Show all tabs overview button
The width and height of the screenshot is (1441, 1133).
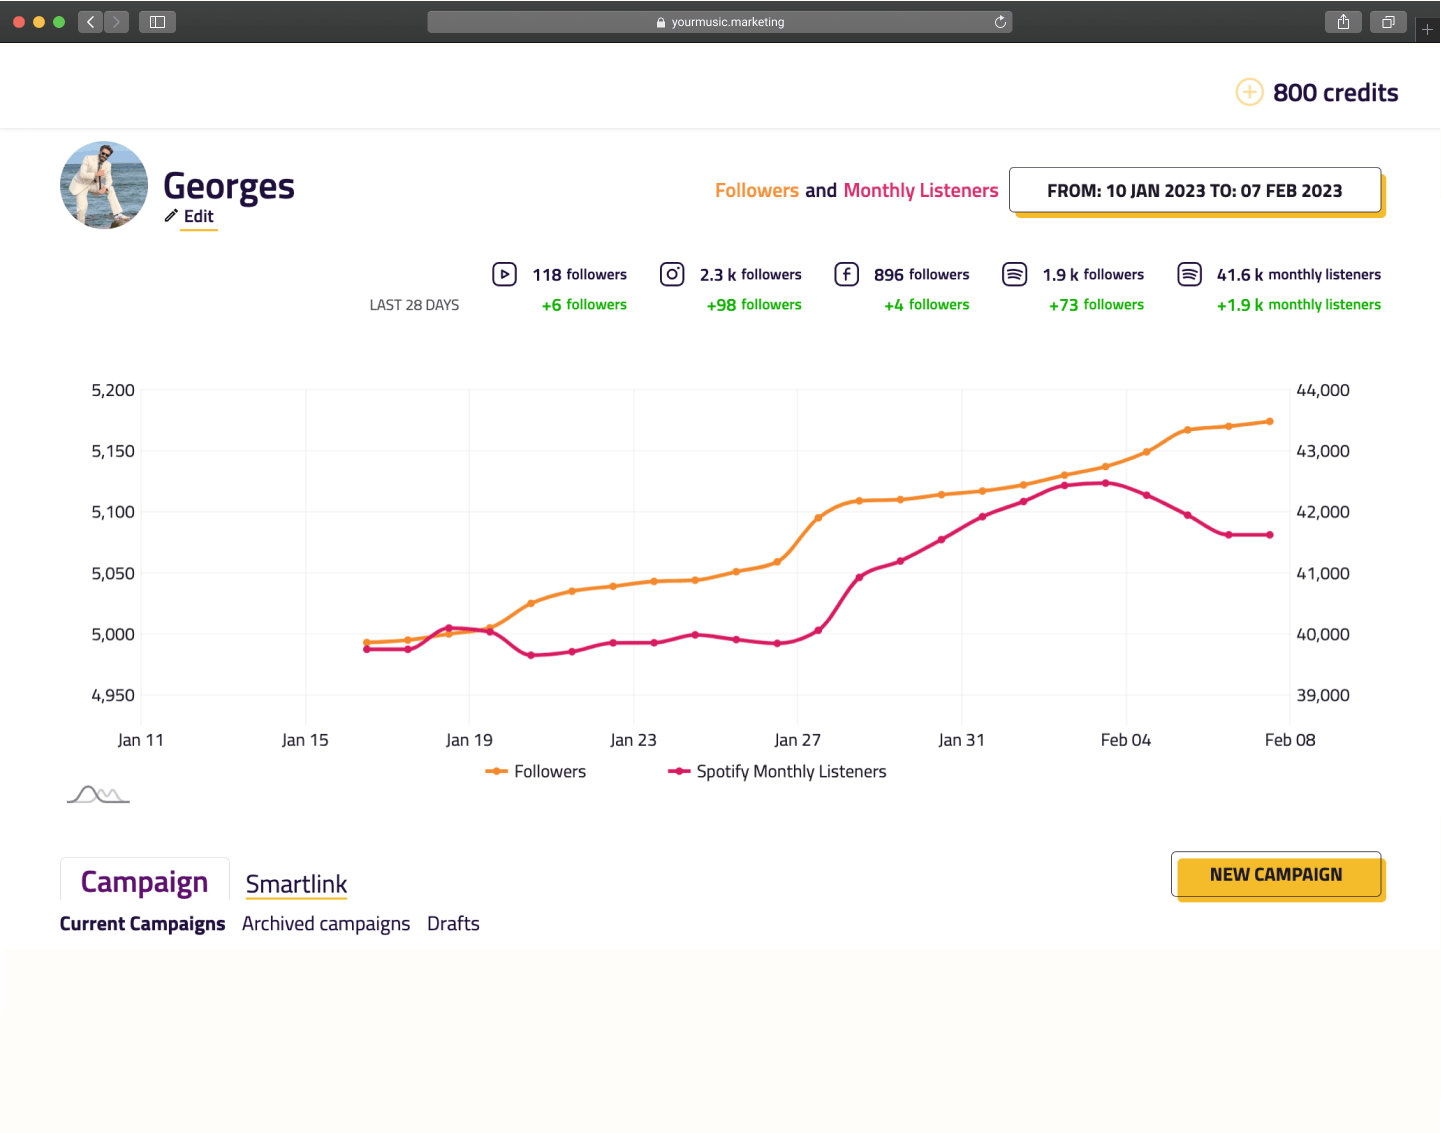point(1388,21)
